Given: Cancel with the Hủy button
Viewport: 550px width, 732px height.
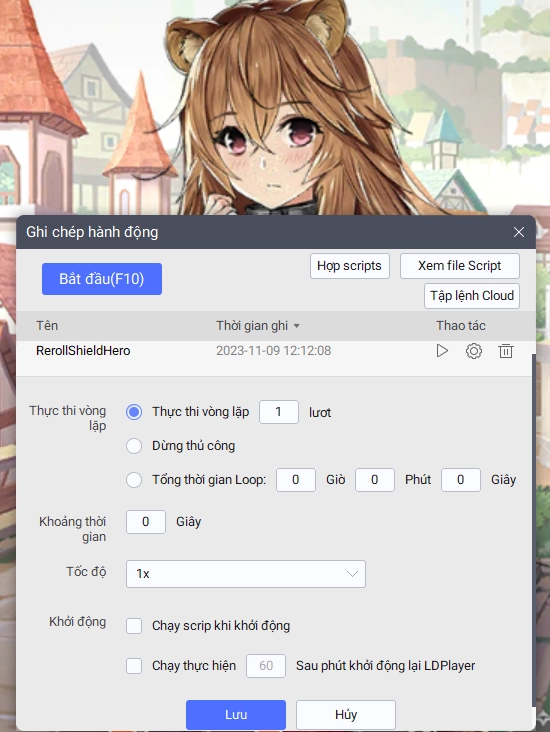Looking at the screenshot, I should [346, 715].
